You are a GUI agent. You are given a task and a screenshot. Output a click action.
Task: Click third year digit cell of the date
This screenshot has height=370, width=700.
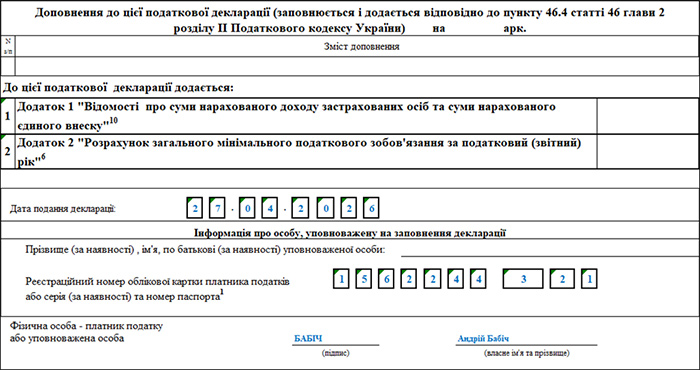pyautogui.click(x=348, y=208)
